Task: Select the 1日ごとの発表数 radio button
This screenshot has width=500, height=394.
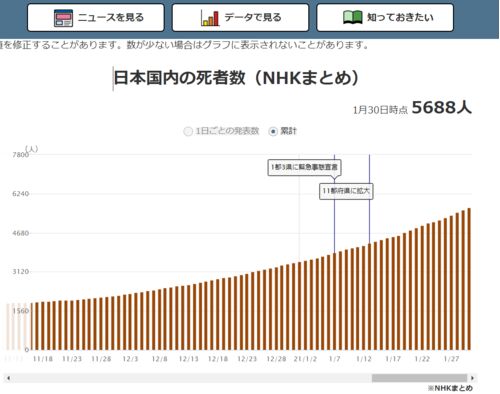Action: click(x=188, y=131)
